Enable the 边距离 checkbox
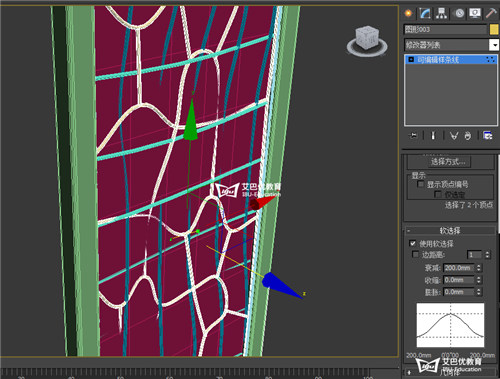Image resolution: width=500 pixels, height=379 pixels. coord(415,254)
